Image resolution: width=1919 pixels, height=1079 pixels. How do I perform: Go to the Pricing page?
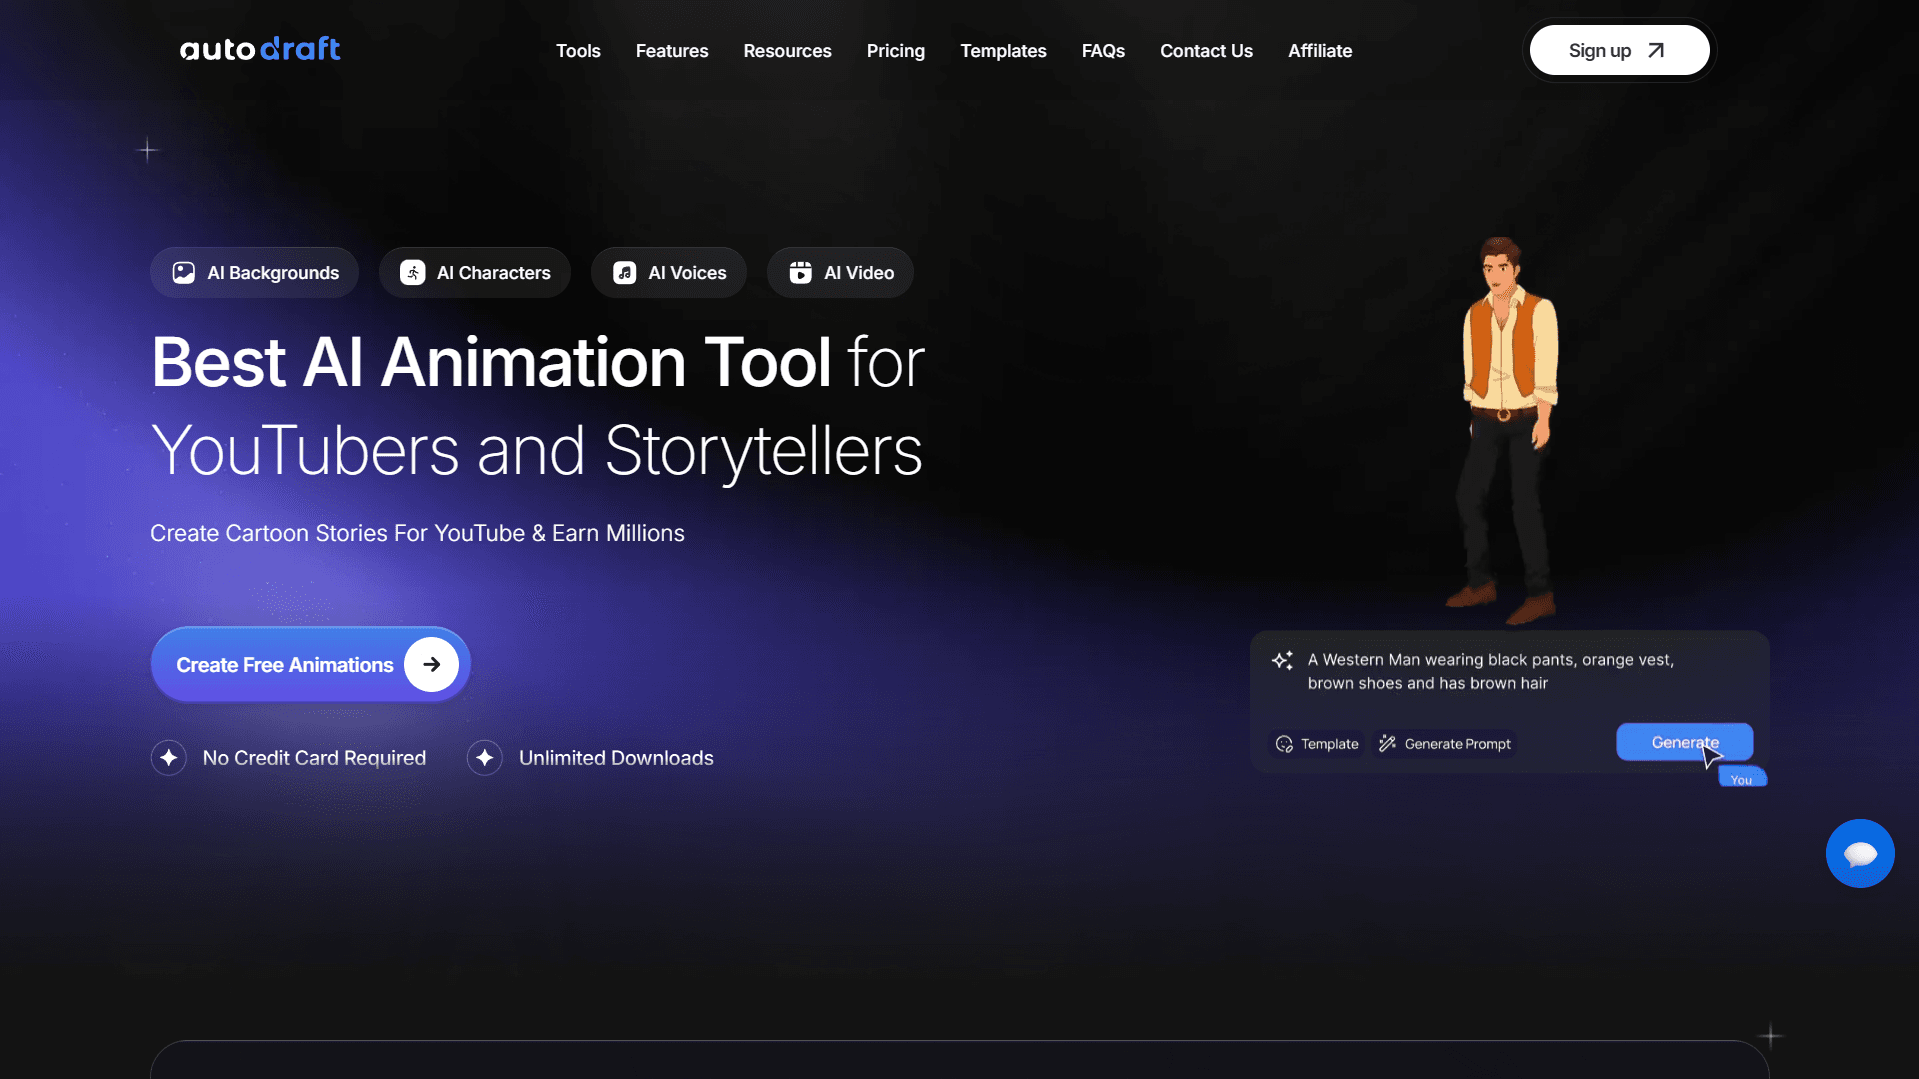[x=895, y=51]
